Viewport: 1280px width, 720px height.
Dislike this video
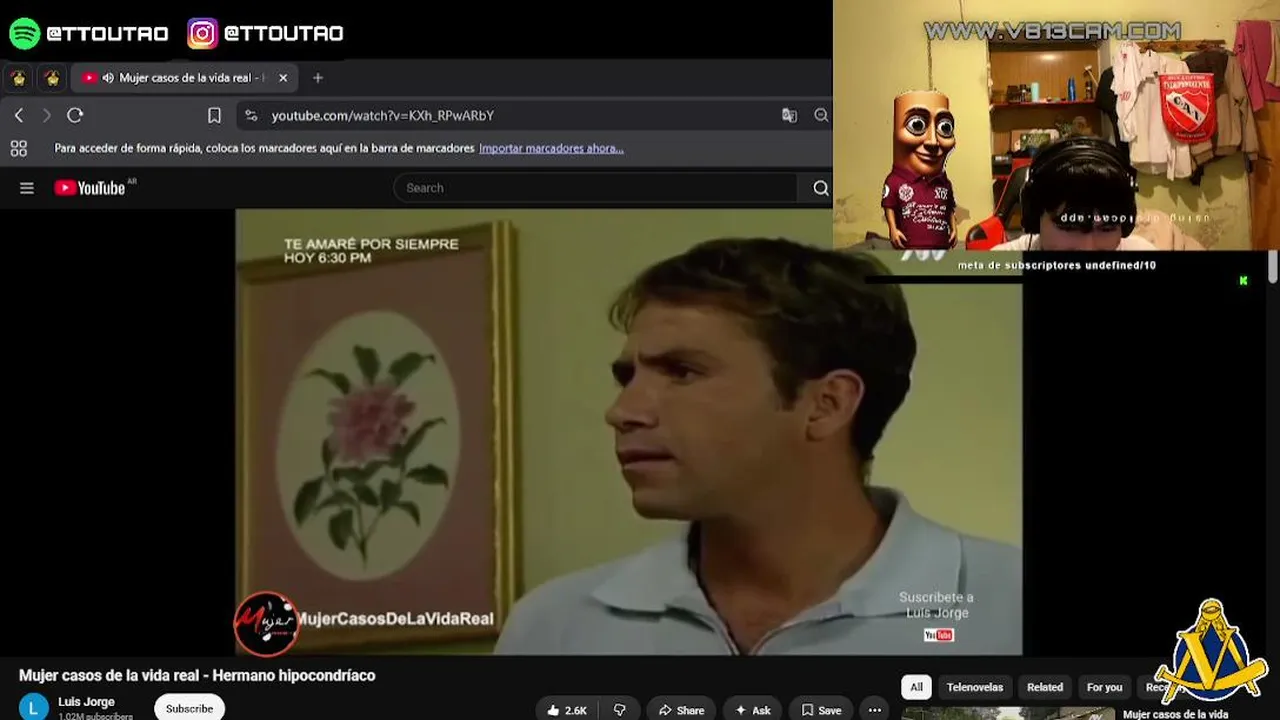pyautogui.click(x=620, y=710)
